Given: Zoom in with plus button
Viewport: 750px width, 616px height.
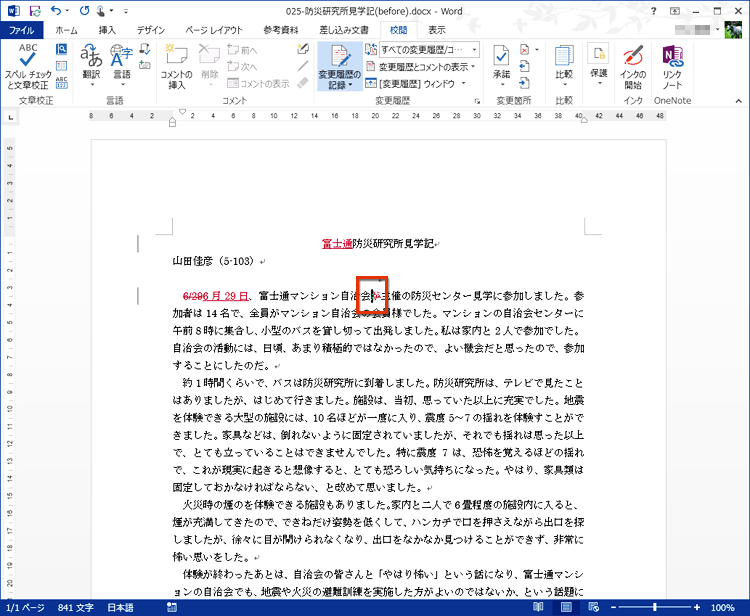Looking at the screenshot, I should 697,607.
